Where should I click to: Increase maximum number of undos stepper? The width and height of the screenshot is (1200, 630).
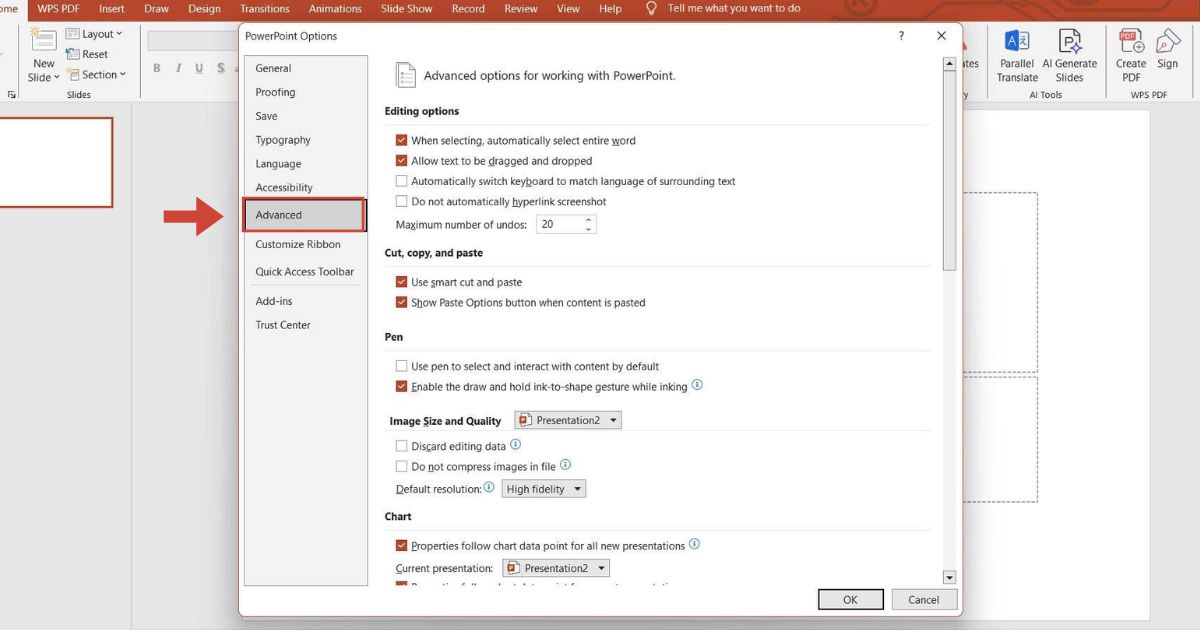point(588,219)
